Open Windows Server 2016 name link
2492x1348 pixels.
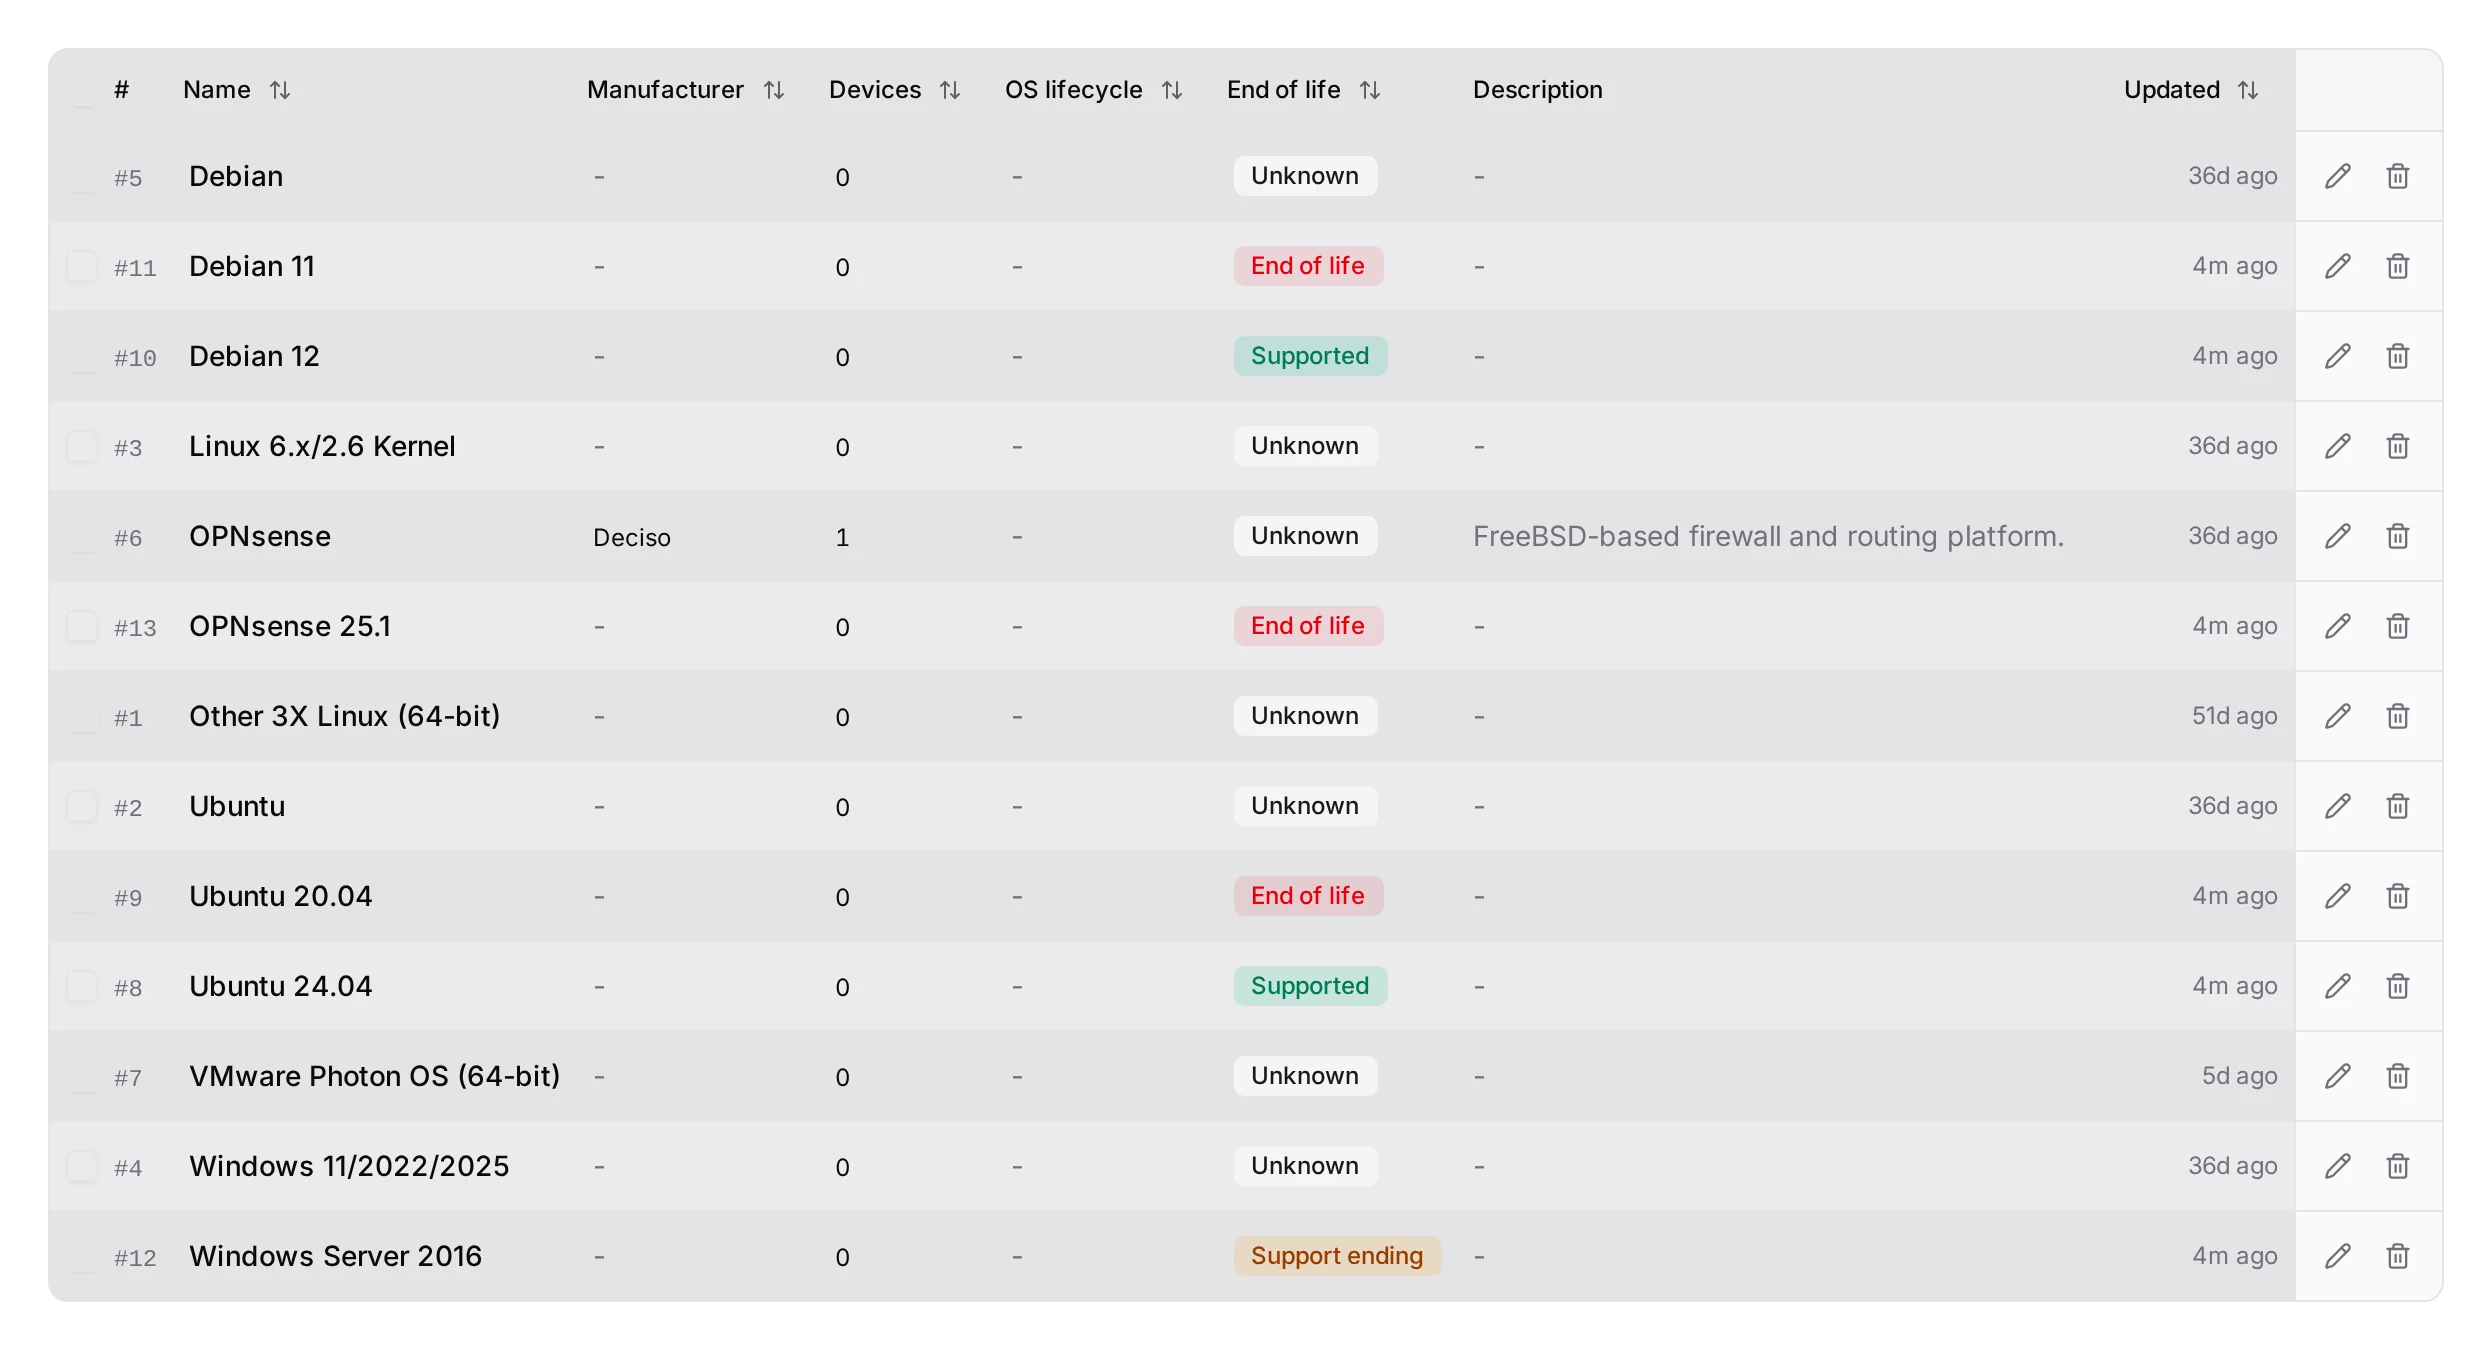336,1256
